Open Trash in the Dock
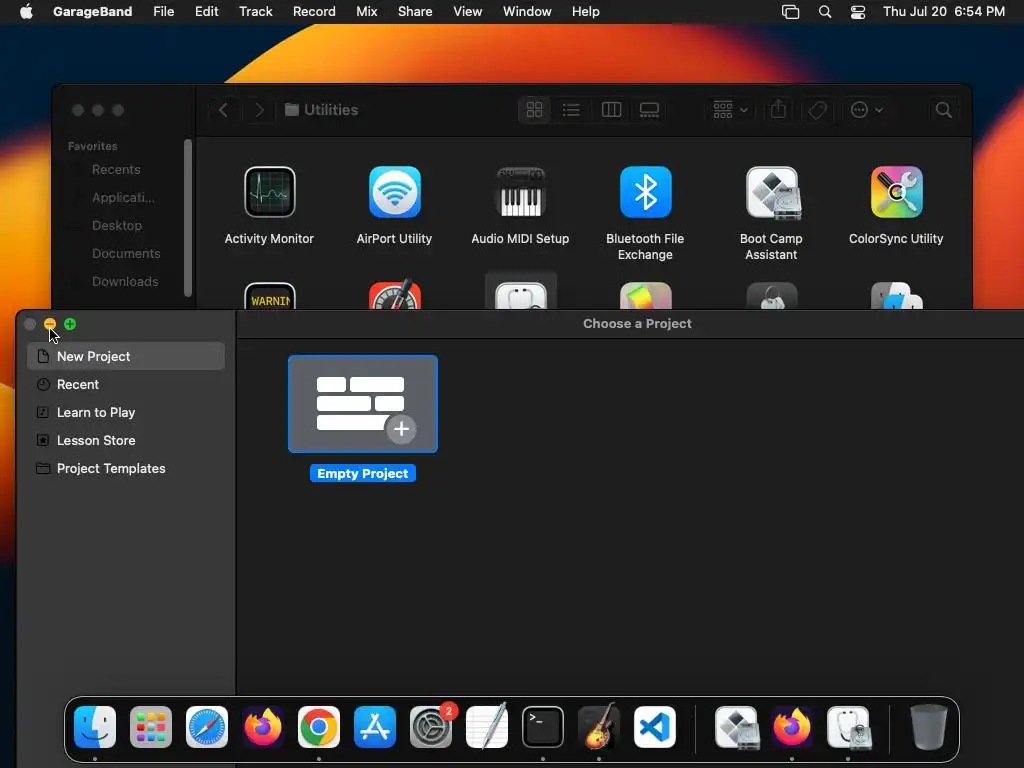This screenshot has height=768, width=1024. [x=929, y=727]
